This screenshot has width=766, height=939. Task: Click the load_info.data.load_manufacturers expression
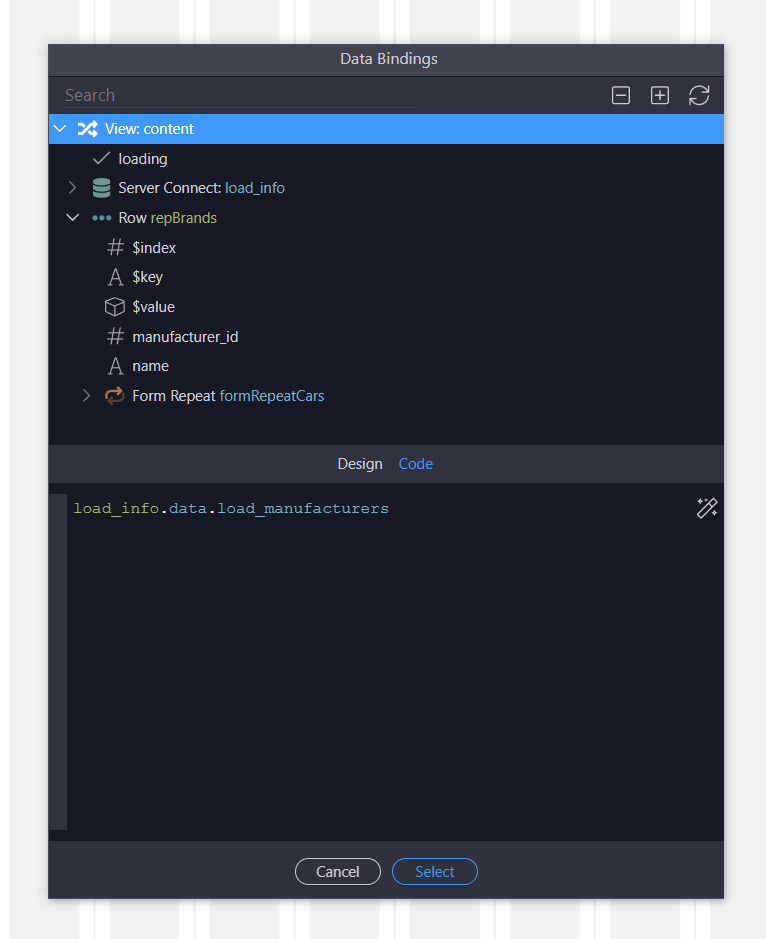coord(231,509)
